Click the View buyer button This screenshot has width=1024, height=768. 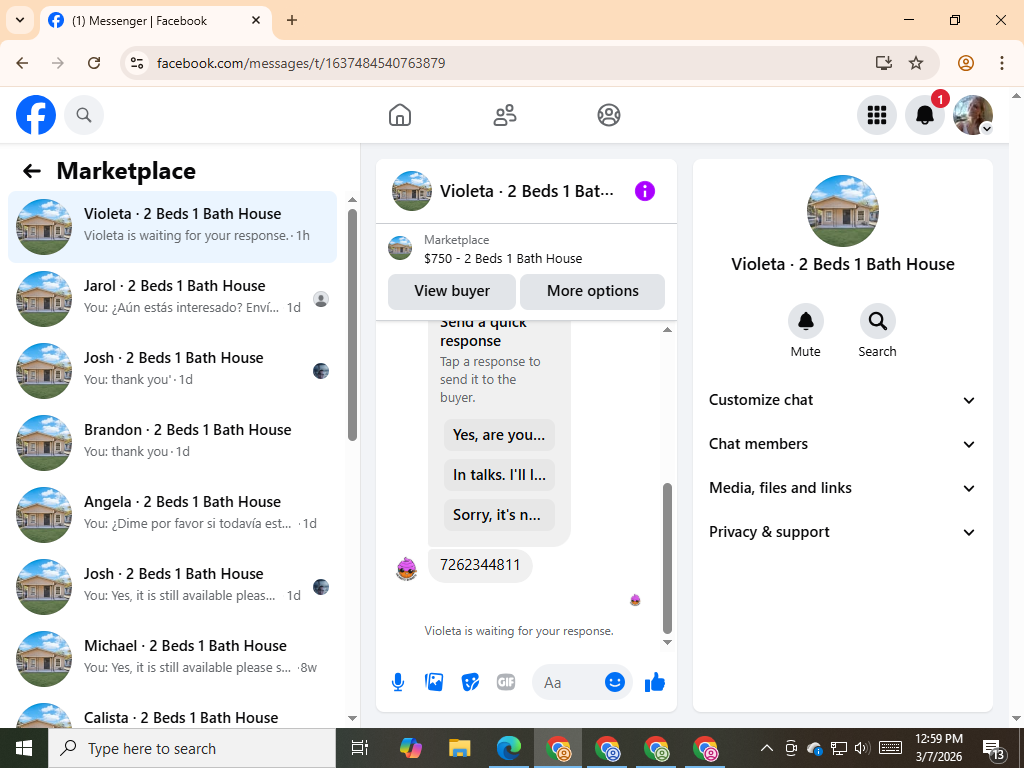point(452,291)
